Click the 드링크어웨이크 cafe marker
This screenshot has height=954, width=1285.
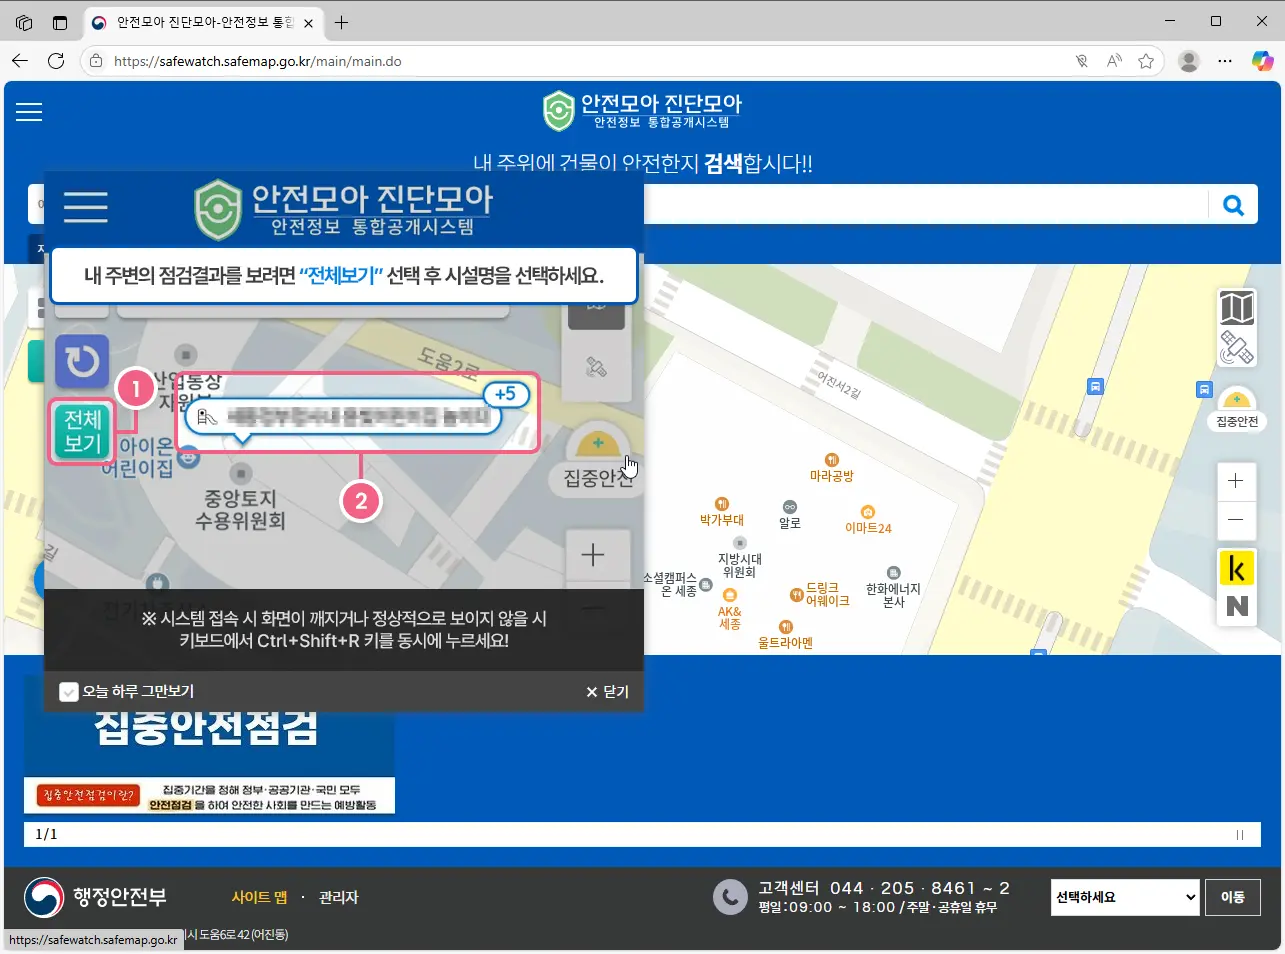819,594
